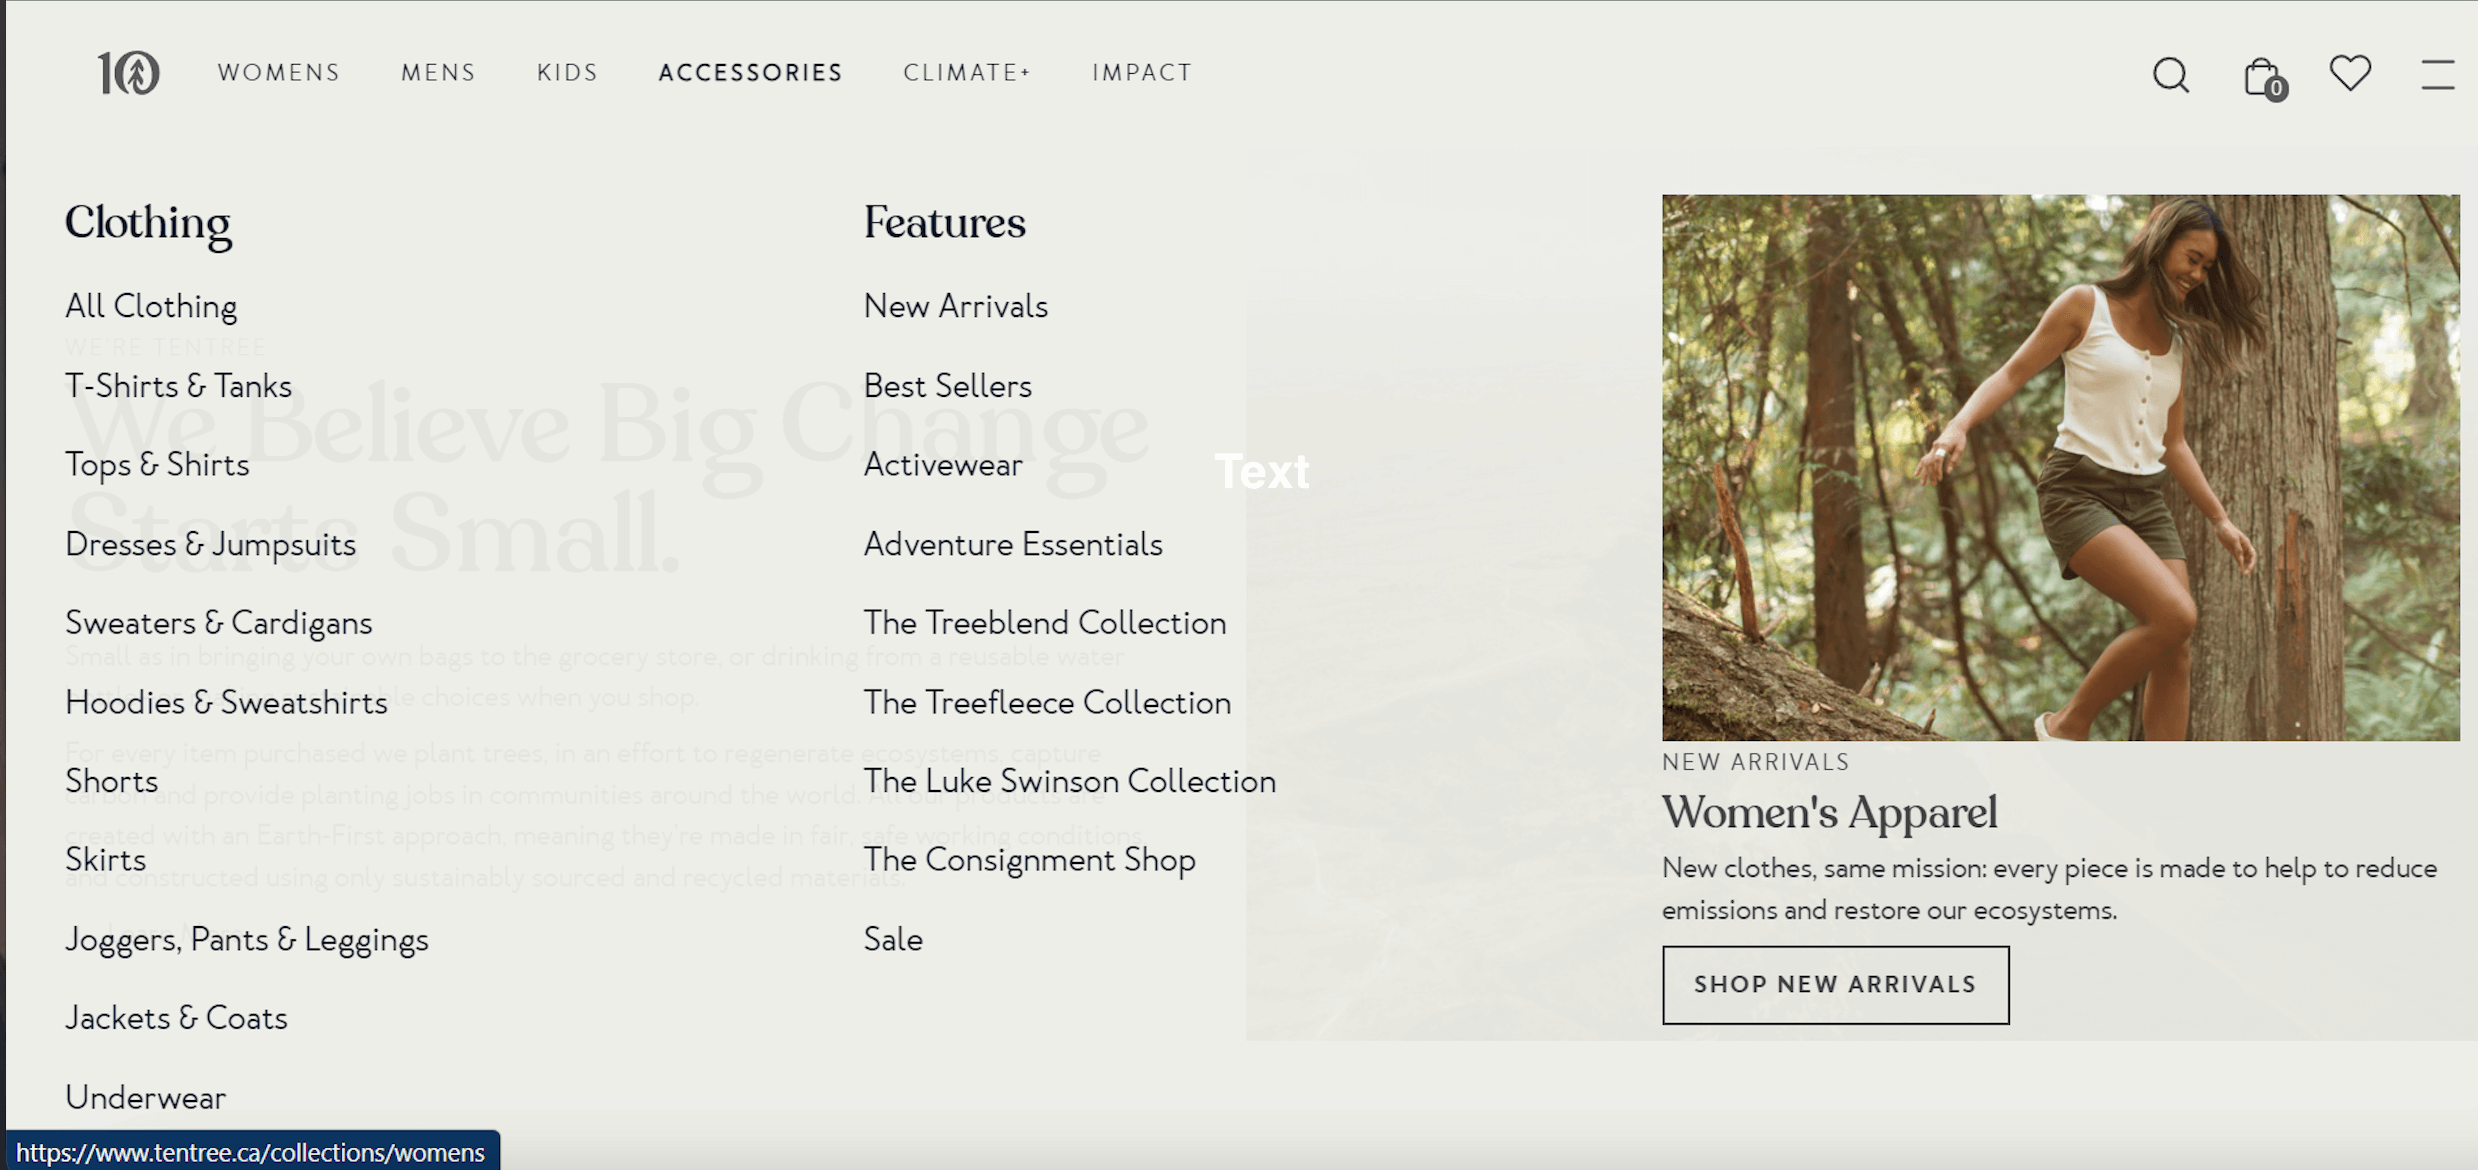Browse the Shorts category
2478x1170 pixels.
tap(111, 782)
